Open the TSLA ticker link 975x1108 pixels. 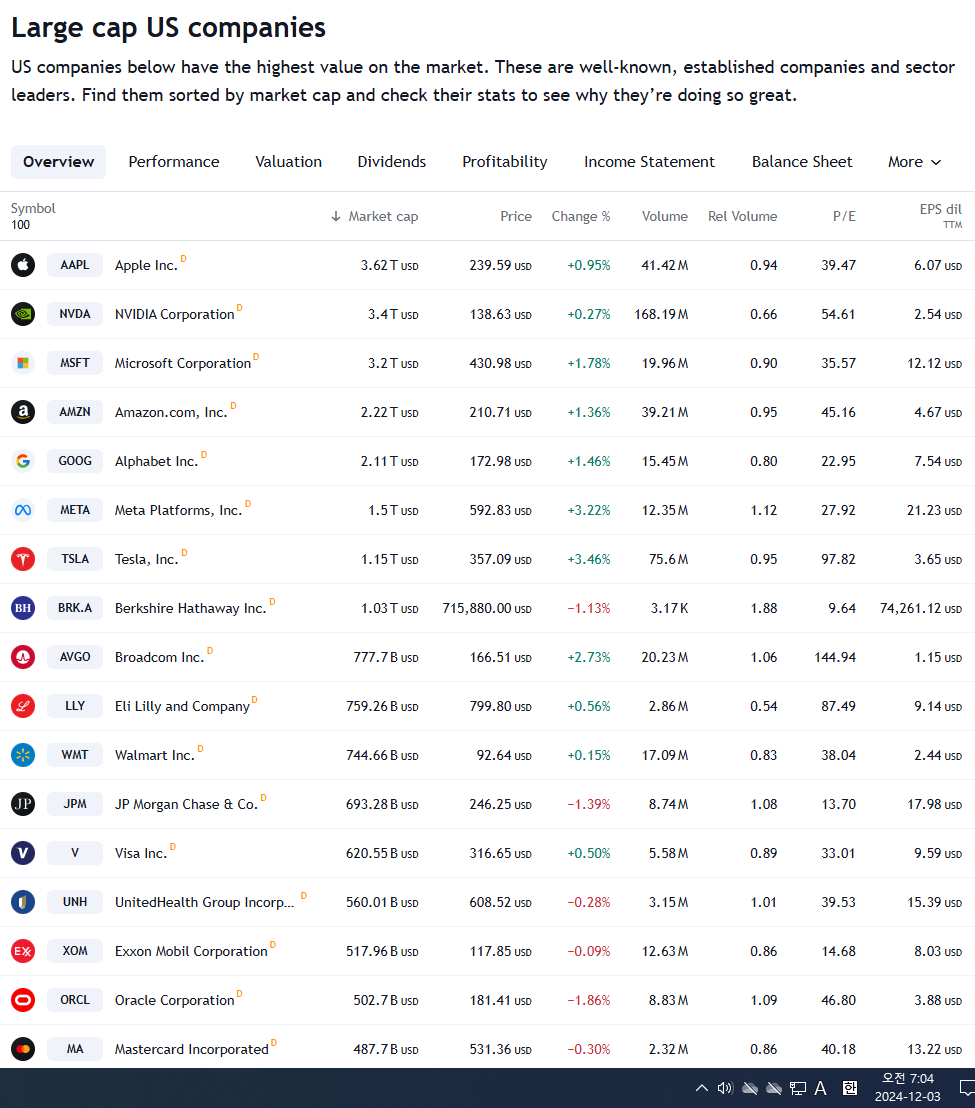75,559
